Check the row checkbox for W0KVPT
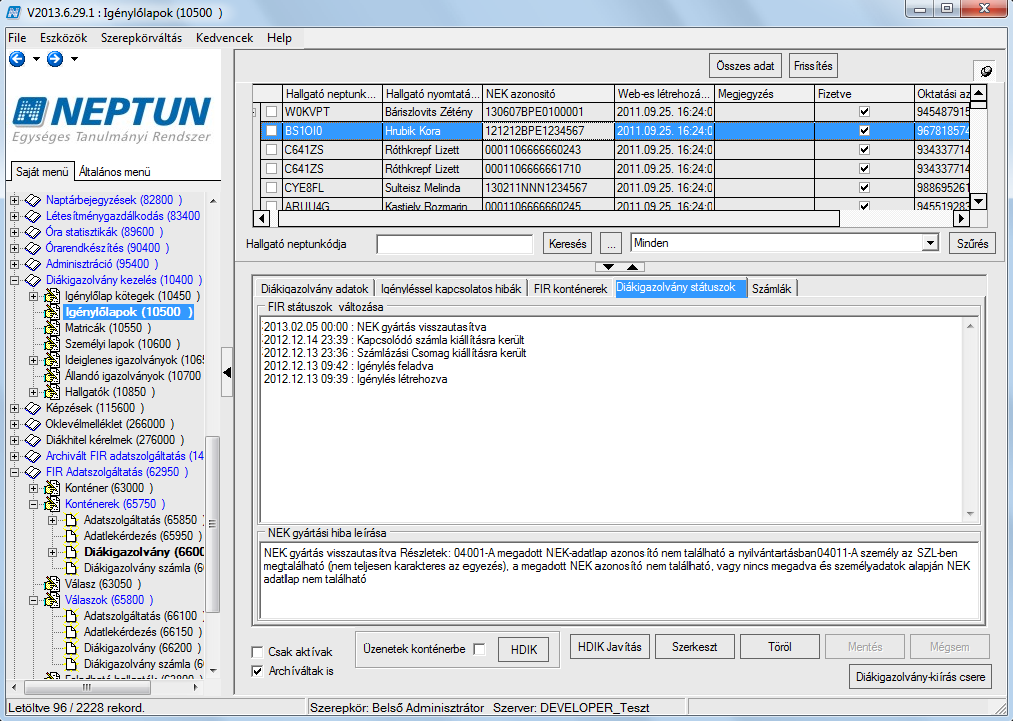Image resolution: width=1013 pixels, height=721 pixels. [272, 112]
